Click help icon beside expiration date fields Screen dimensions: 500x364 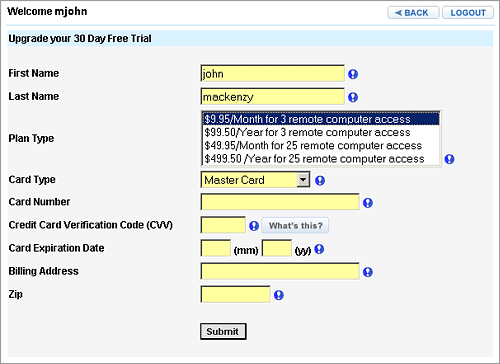(319, 249)
